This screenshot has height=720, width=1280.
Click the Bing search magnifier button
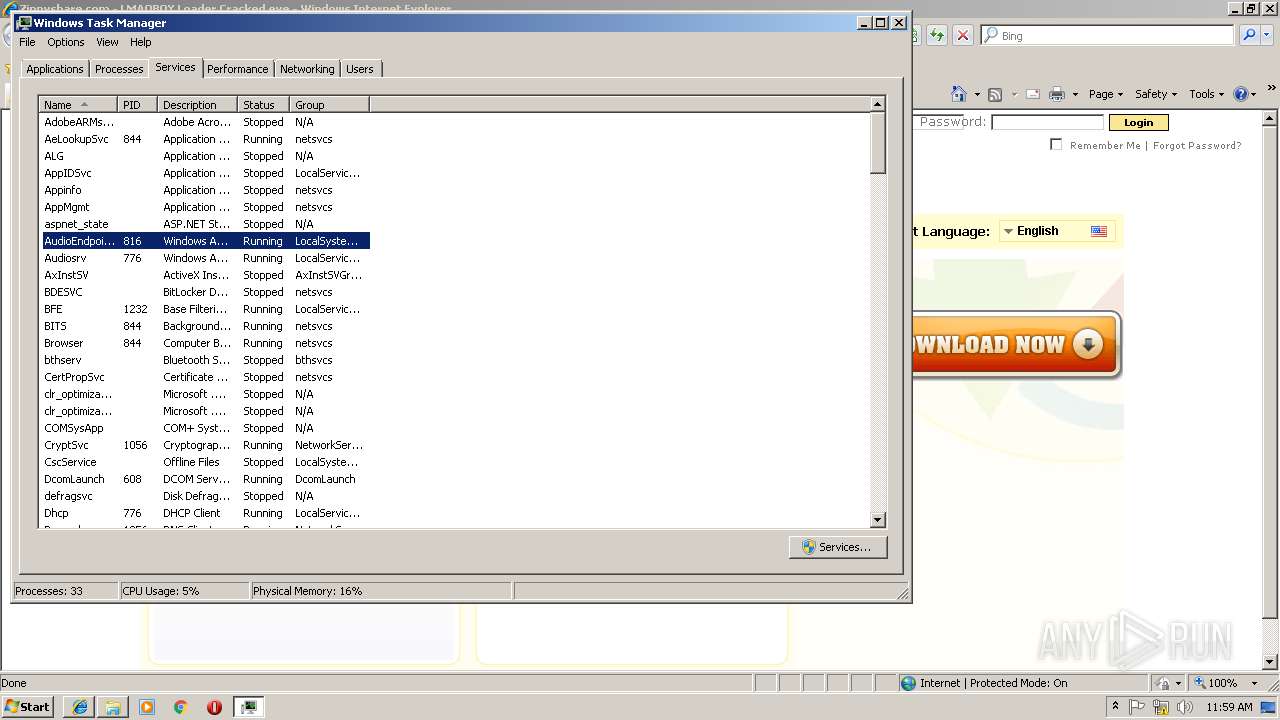click(1249, 35)
